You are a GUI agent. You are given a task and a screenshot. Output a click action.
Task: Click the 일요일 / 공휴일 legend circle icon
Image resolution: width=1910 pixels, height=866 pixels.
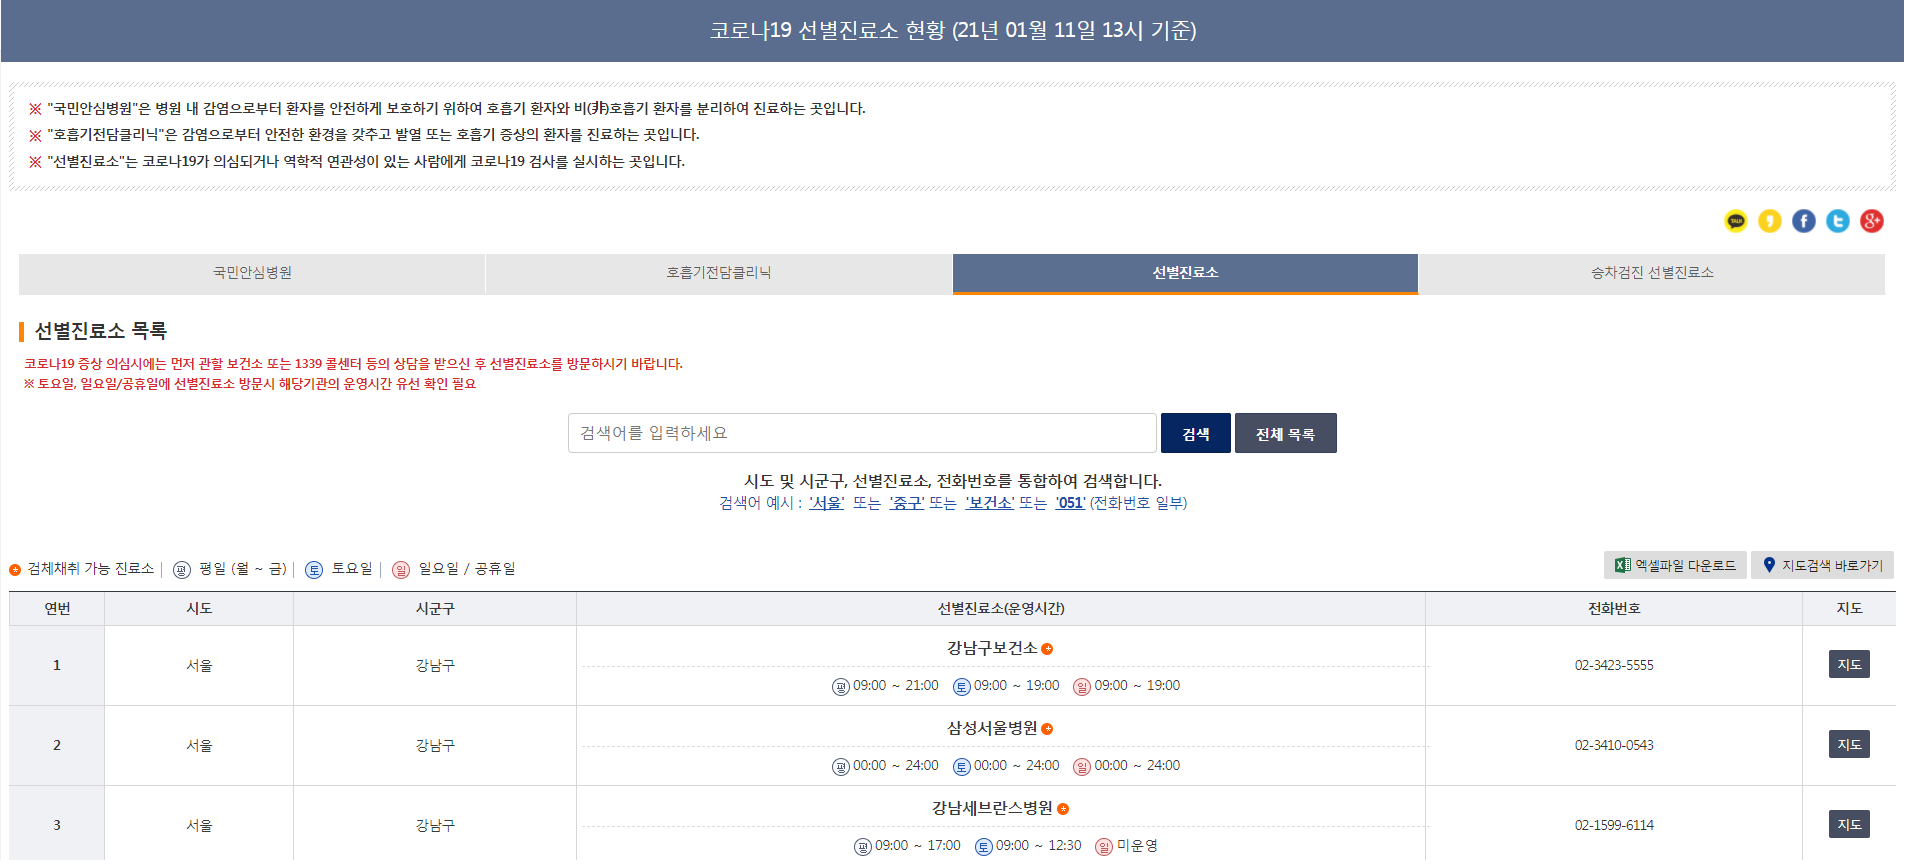pyautogui.click(x=401, y=570)
